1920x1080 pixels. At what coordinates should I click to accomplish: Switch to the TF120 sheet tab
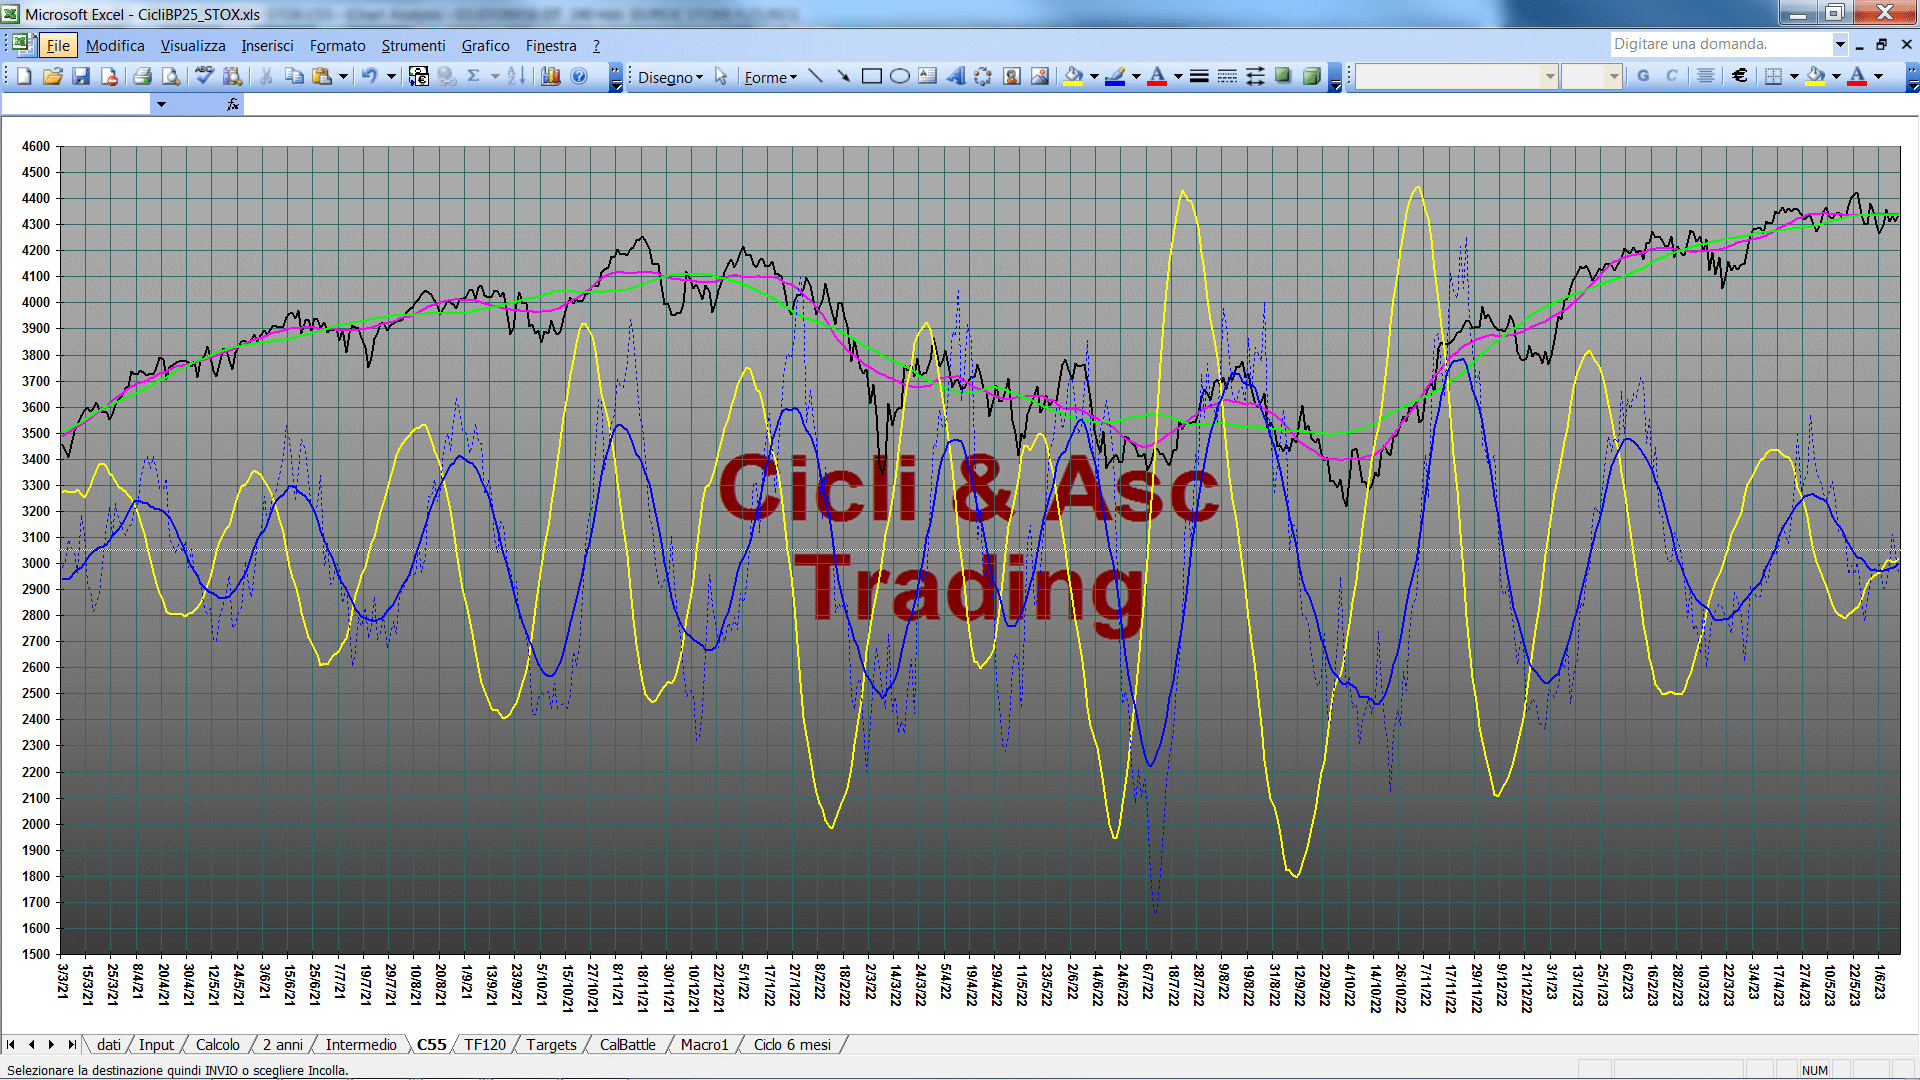pos(485,1044)
